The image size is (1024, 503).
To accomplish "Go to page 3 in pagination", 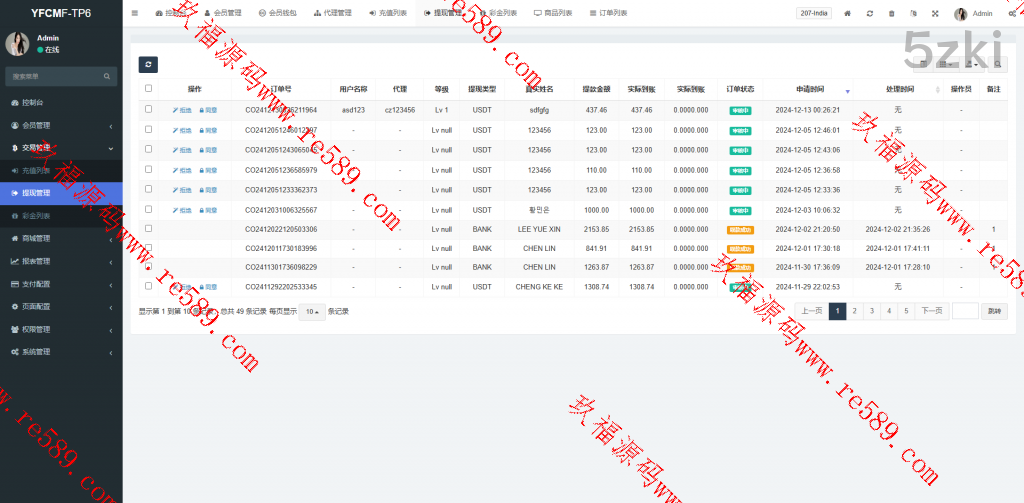I will point(872,311).
